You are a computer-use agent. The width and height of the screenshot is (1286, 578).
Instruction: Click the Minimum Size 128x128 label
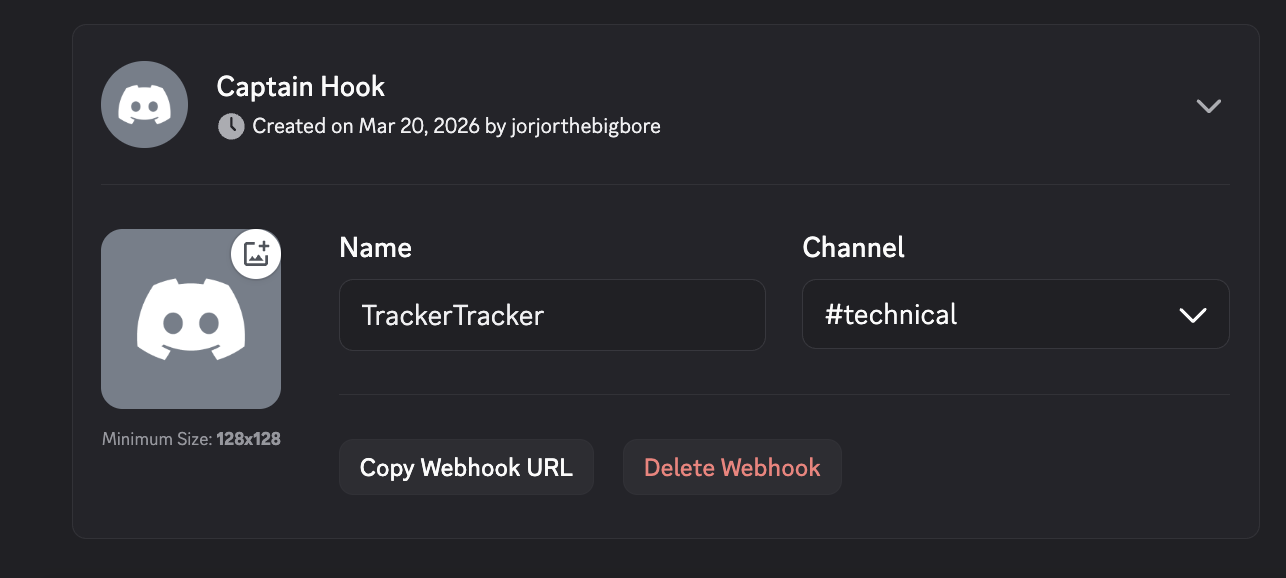(x=191, y=438)
